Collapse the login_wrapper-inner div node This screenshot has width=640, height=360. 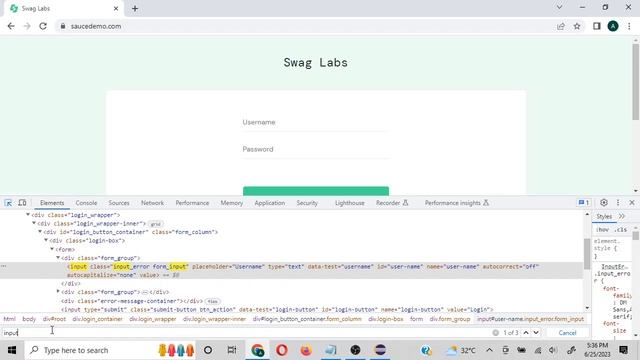click(34, 223)
